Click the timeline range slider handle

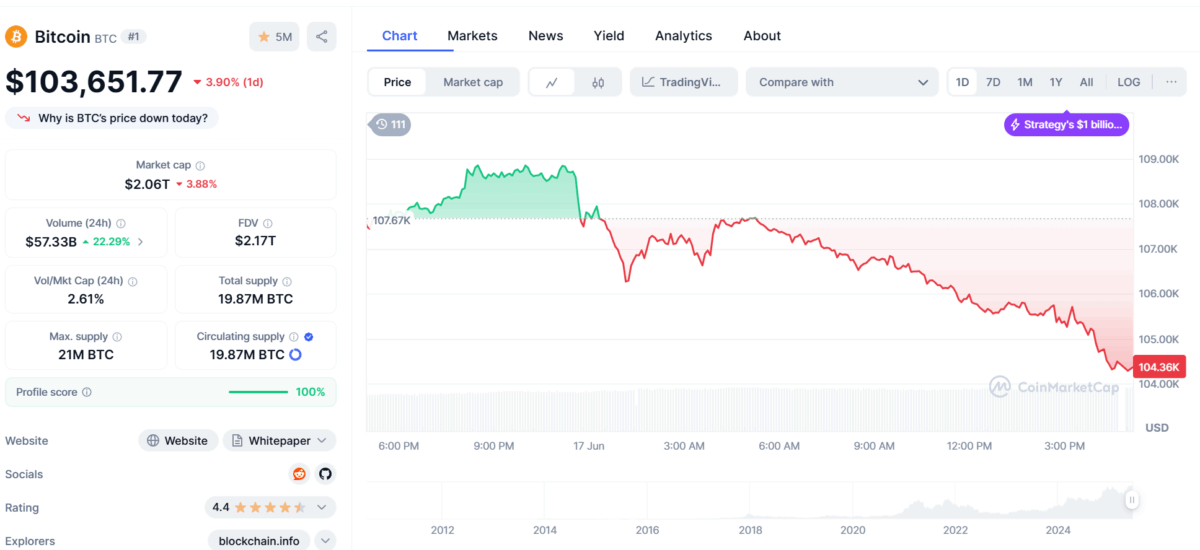click(x=1132, y=499)
